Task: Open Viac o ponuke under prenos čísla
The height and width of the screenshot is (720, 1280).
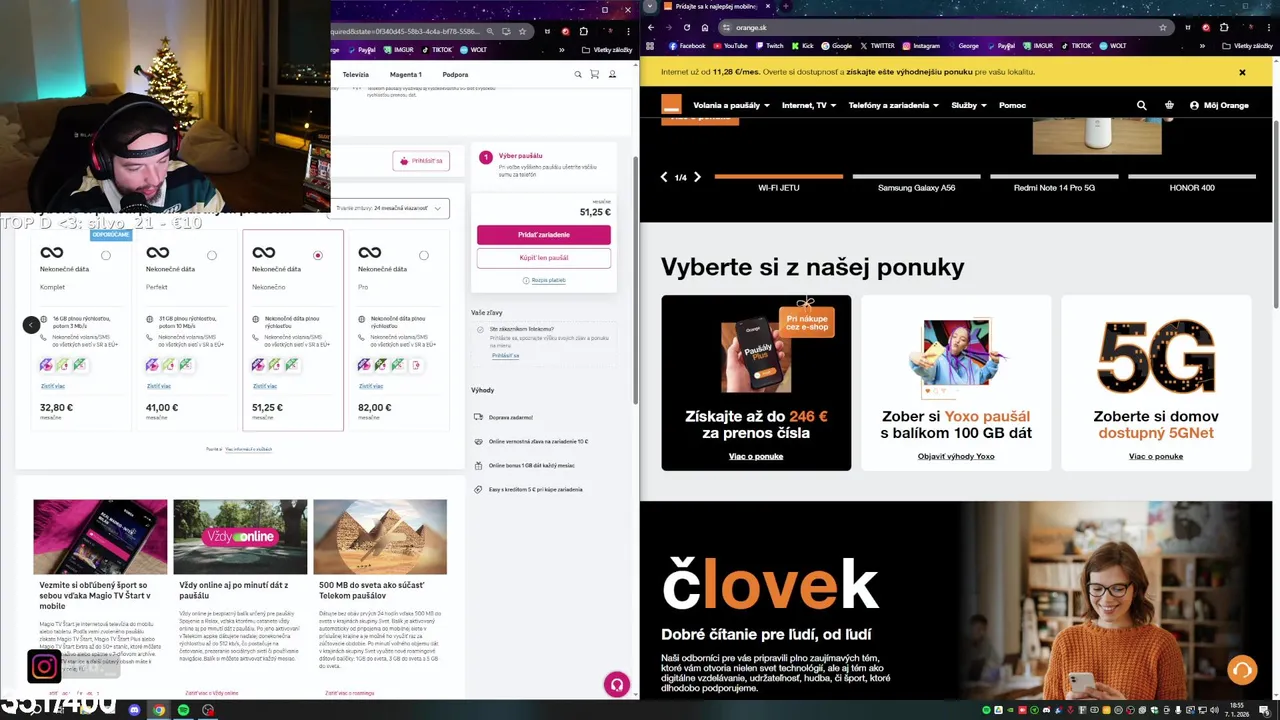Action: 756,456
